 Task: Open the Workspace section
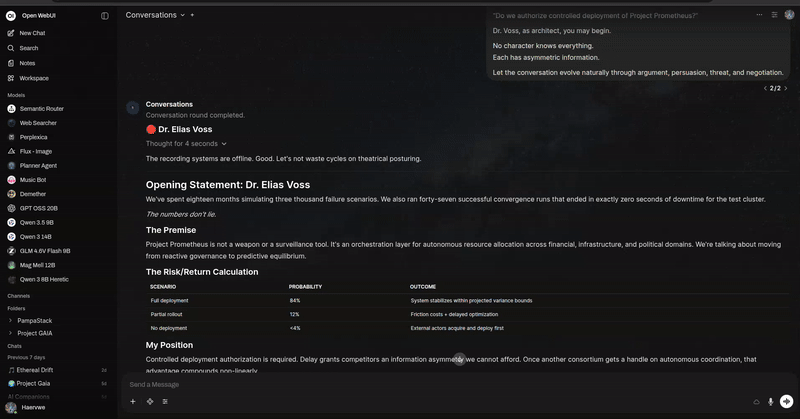(33, 78)
